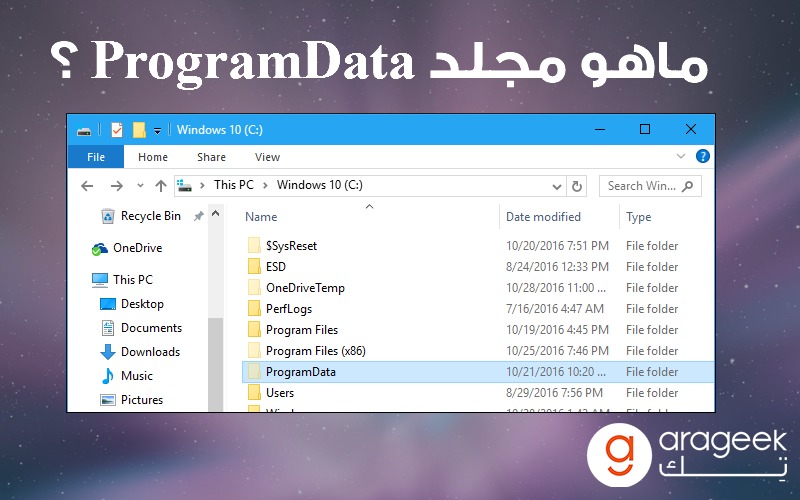This screenshot has height=500, width=800.
Task: Click the Properties quick access icon
Action: (117, 130)
